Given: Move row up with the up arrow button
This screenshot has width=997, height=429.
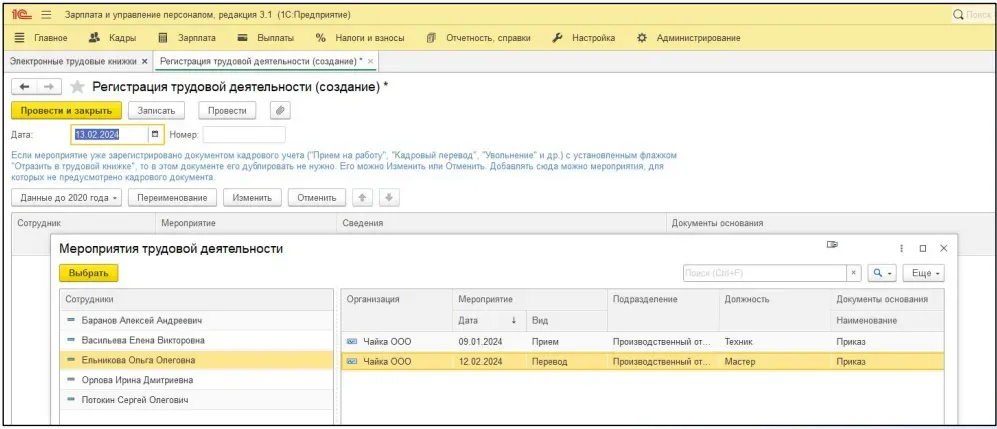Looking at the screenshot, I should (362, 198).
